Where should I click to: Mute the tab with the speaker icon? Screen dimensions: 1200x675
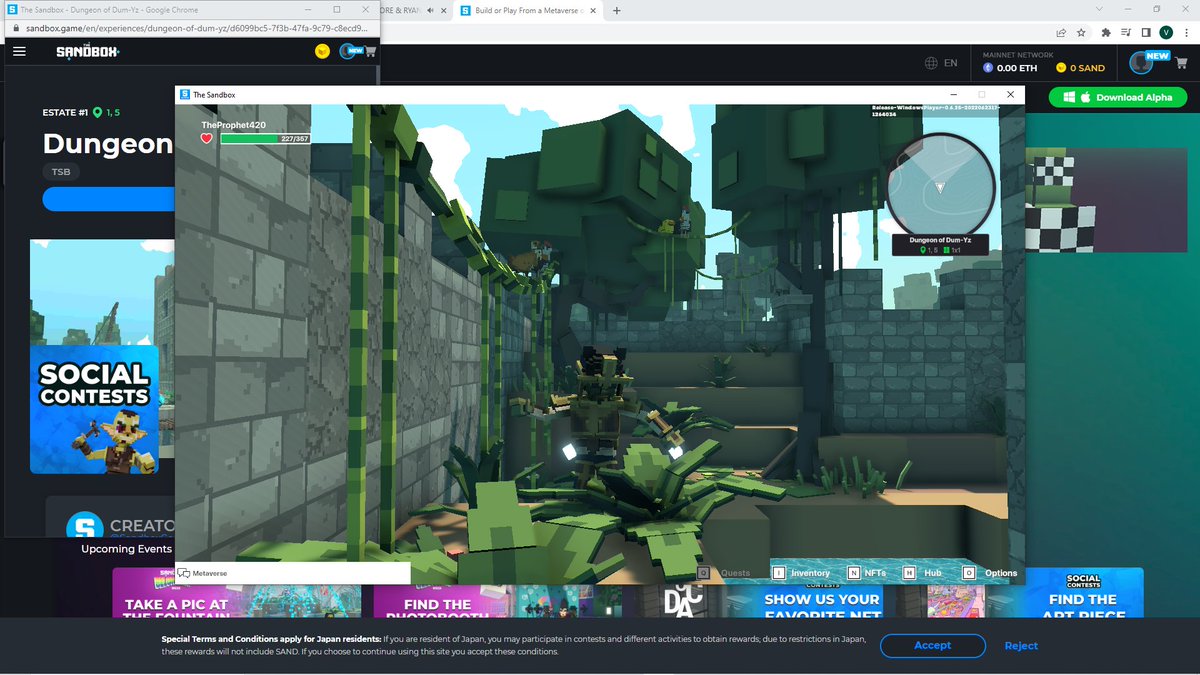(430, 11)
